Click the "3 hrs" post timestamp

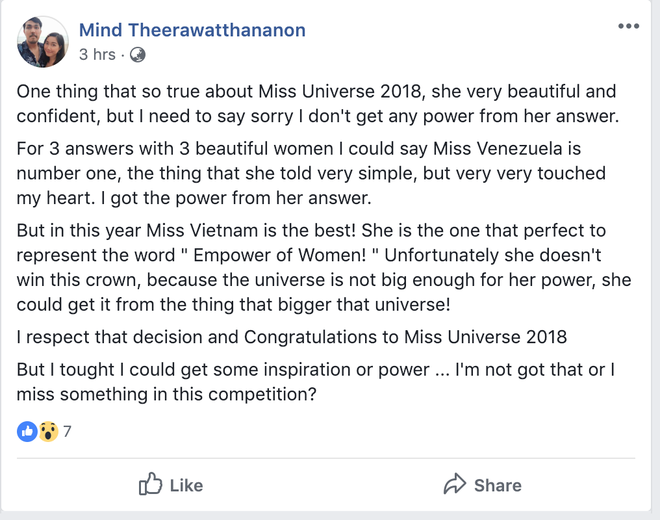pyautogui.click(x=97, y=54)
